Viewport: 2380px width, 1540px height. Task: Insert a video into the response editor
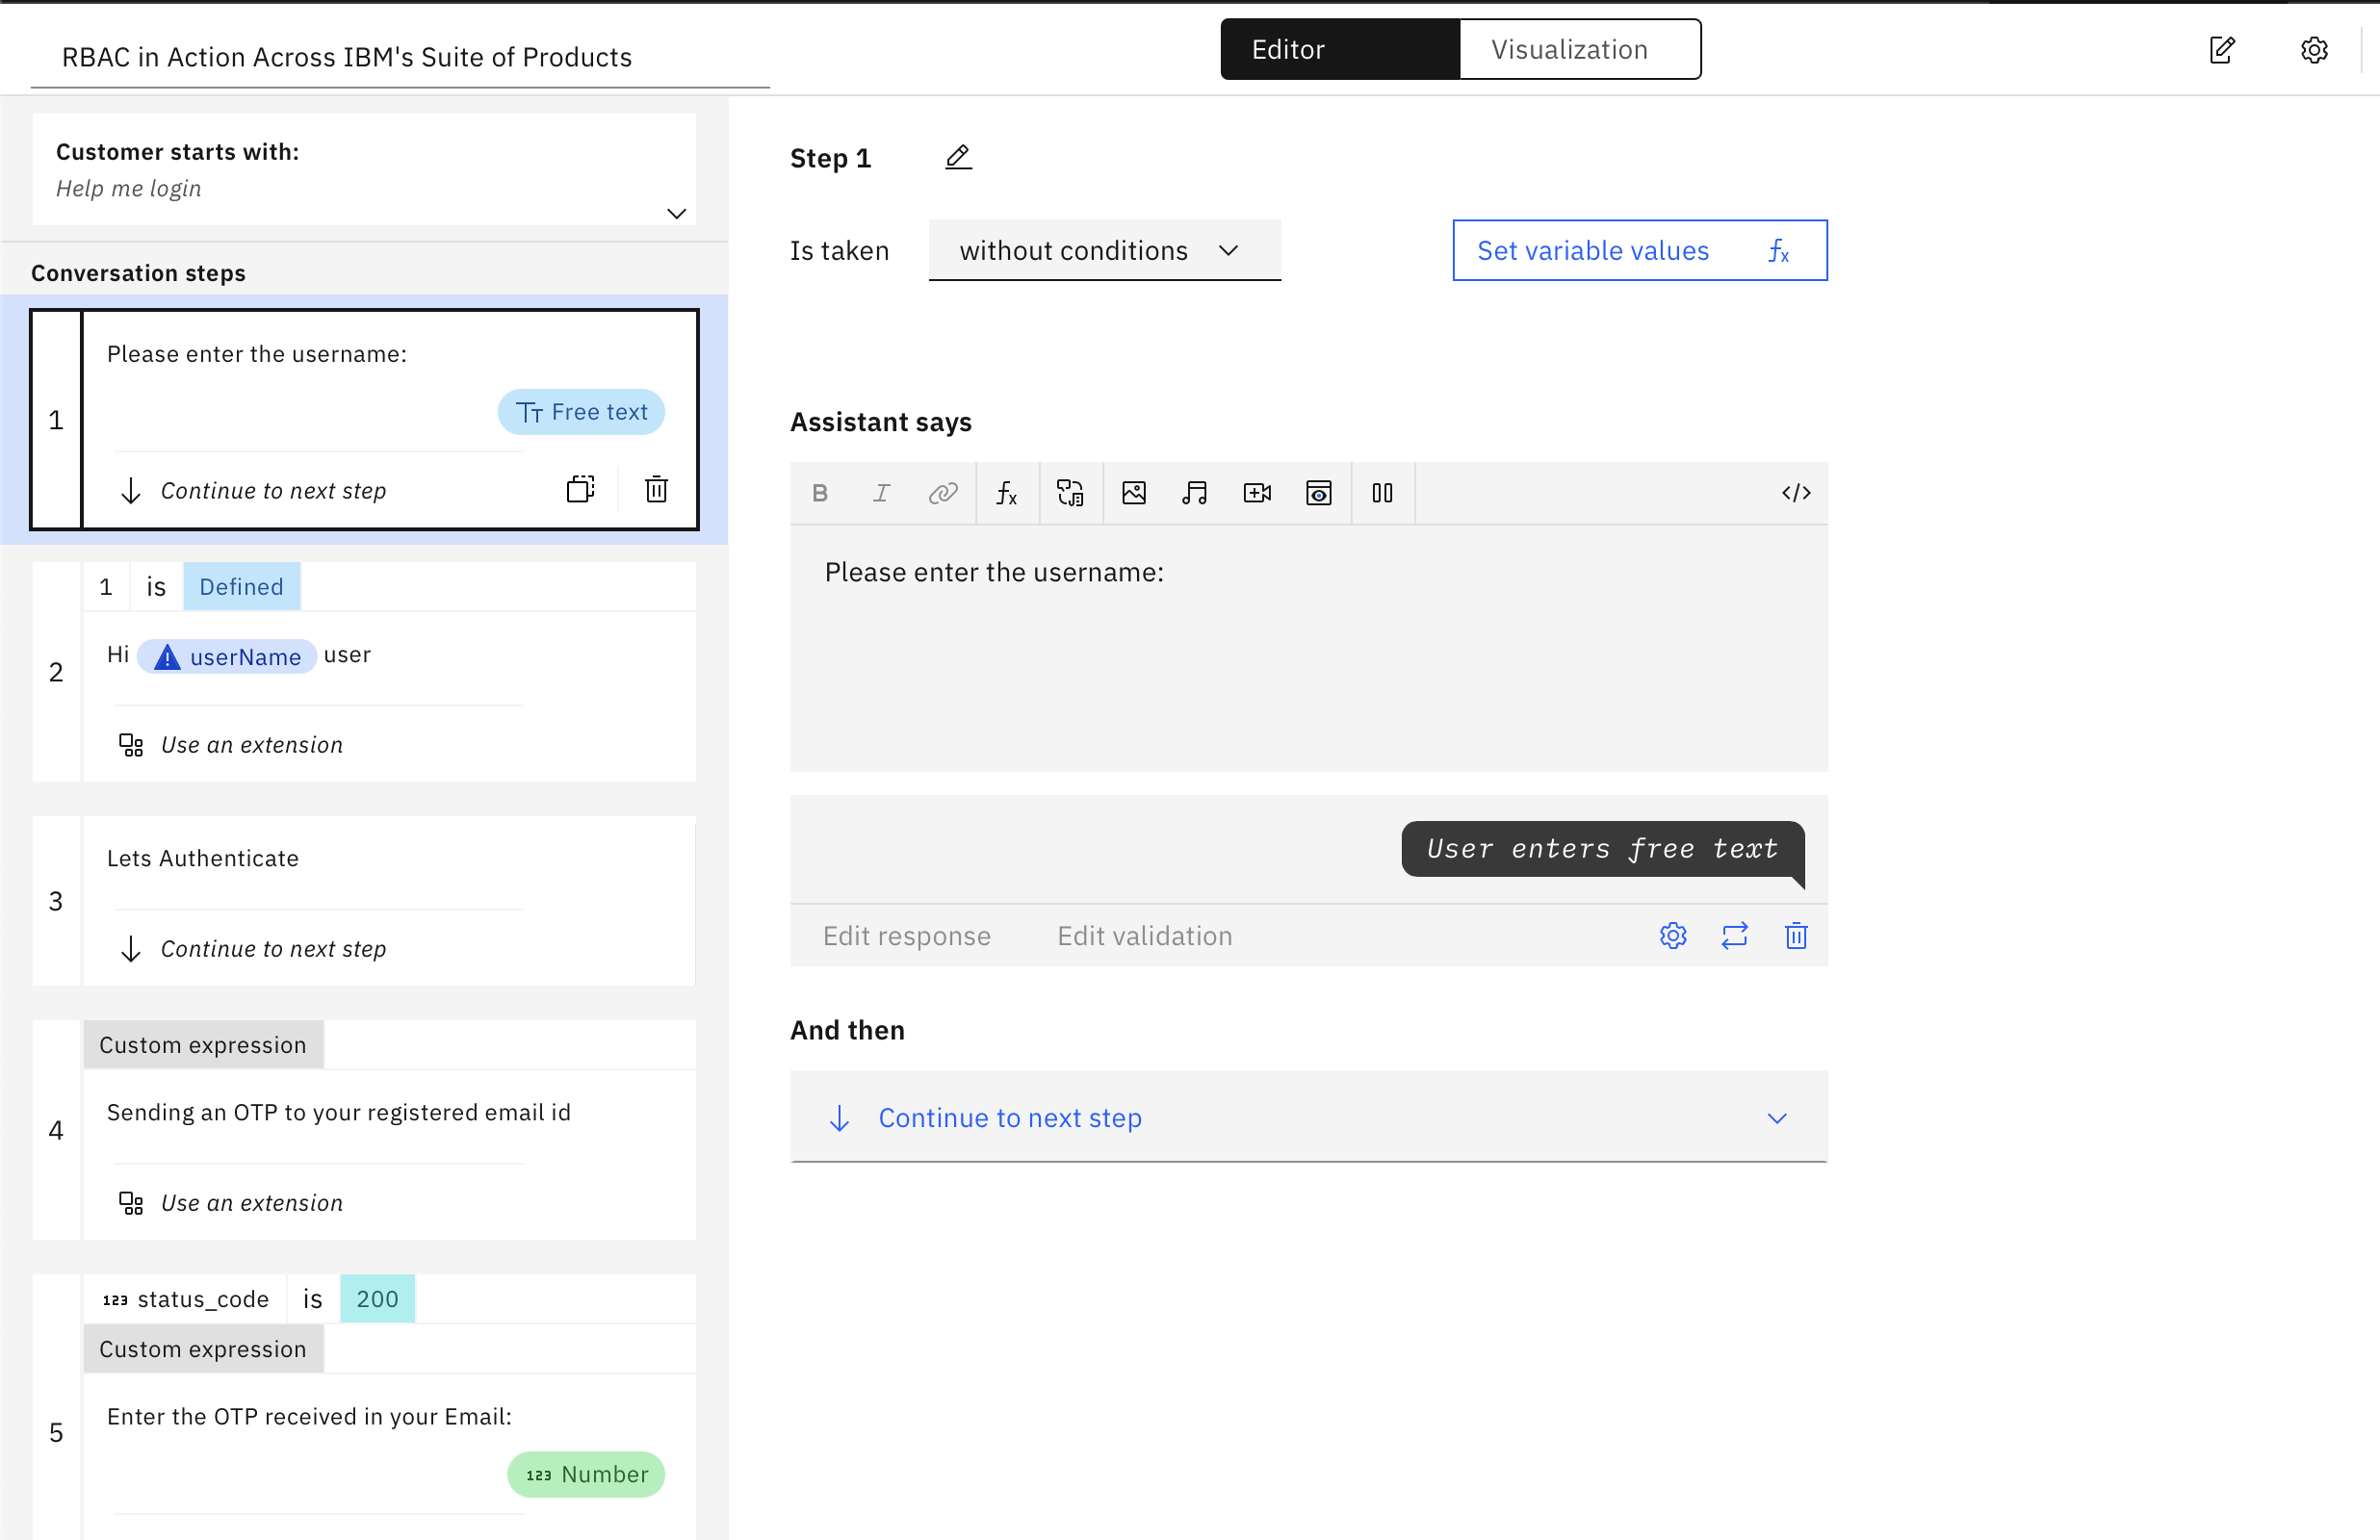(1257, 492)
